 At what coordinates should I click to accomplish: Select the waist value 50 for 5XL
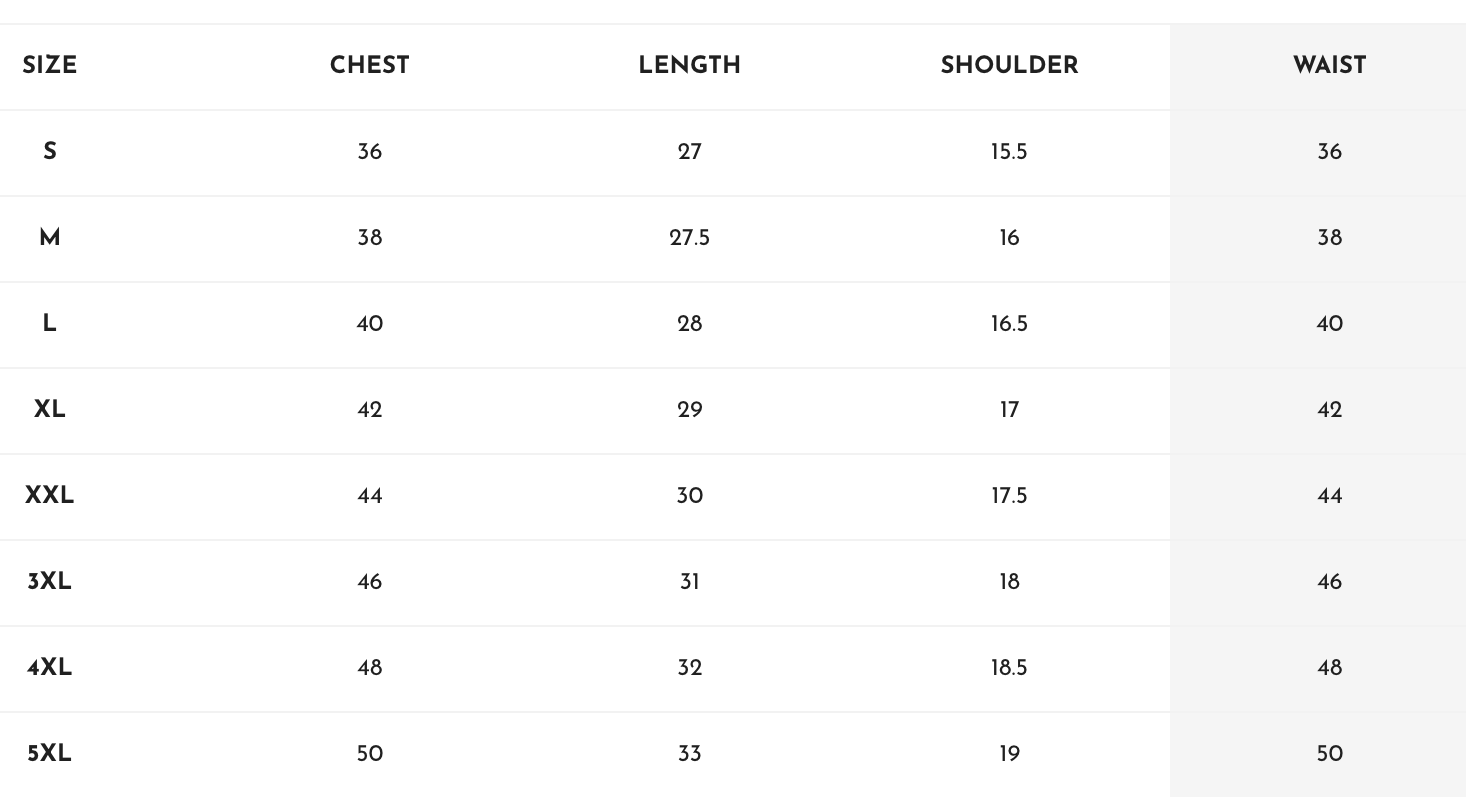tap(1329, 754)
